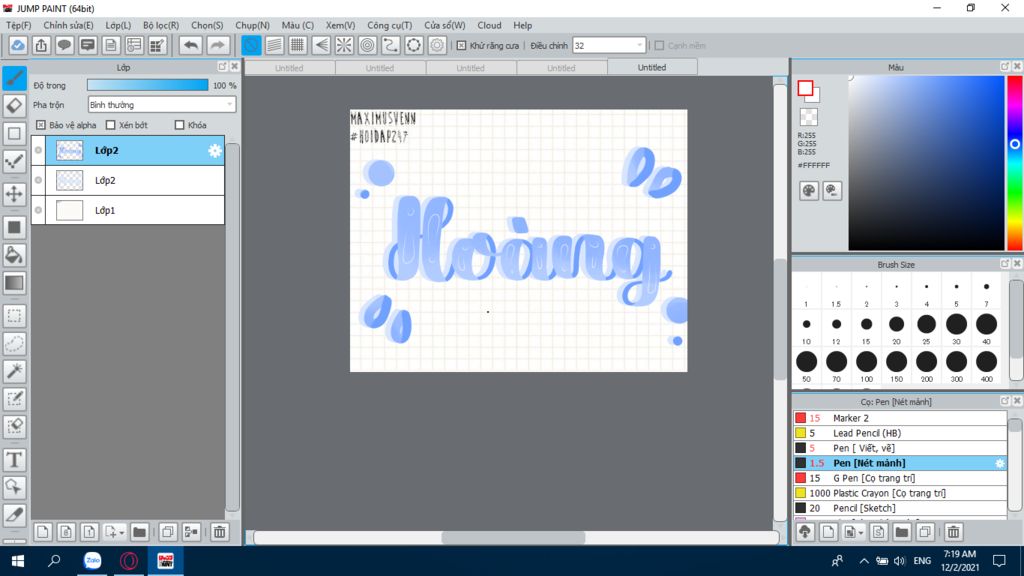Open Windows Start menu
This screenshot has width=1024, height=576.
click(x=18, y=561)
